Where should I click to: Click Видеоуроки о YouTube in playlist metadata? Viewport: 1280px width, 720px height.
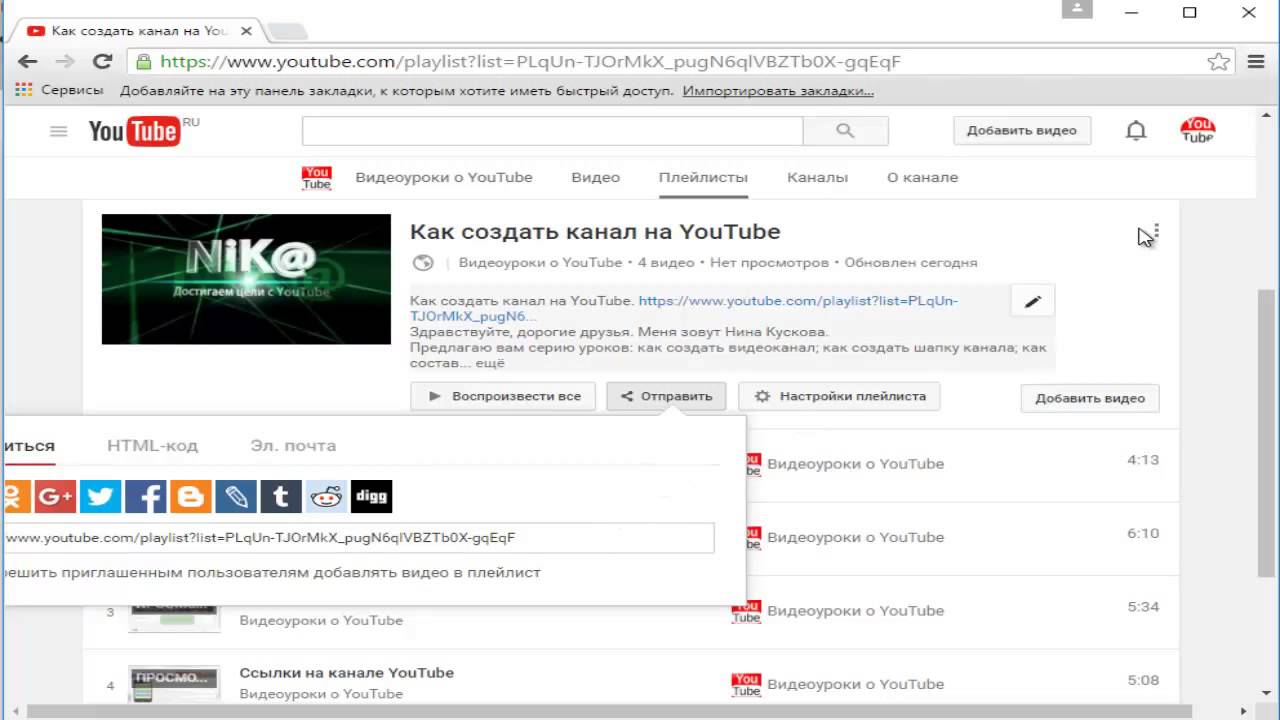pos(540,263)
